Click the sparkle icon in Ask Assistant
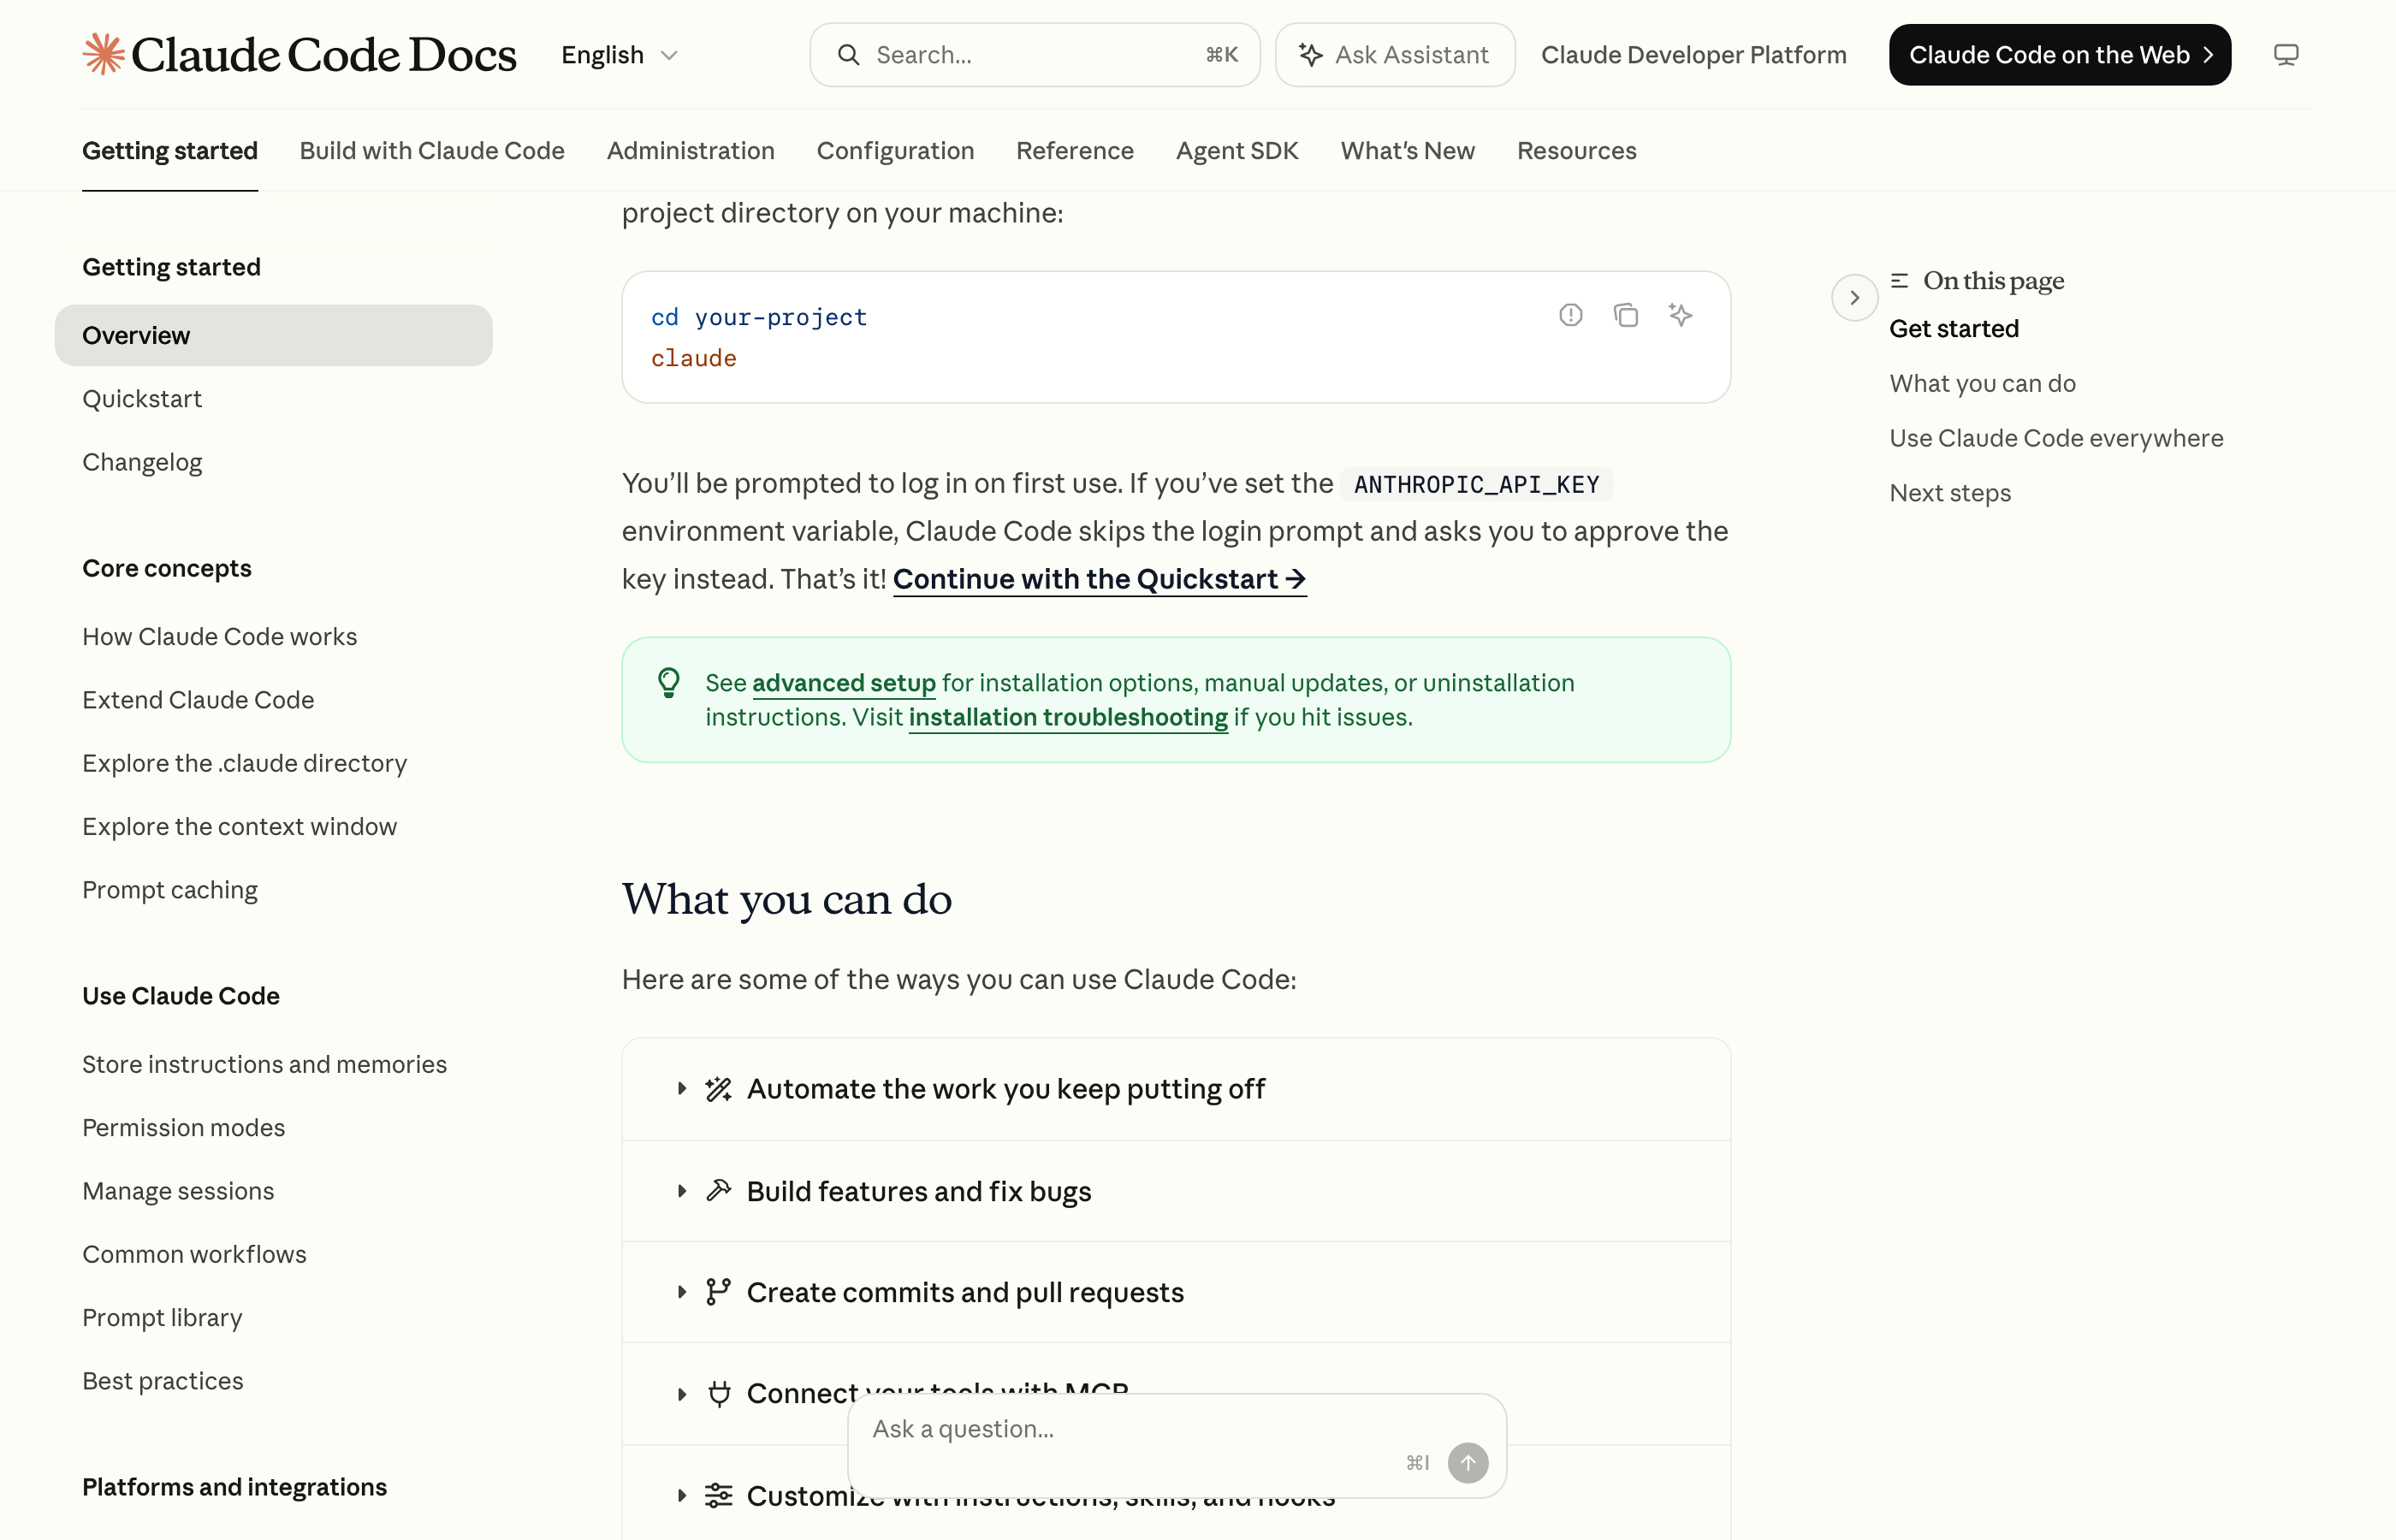The image size is (2396, 1540). [x=1310, y=55]
